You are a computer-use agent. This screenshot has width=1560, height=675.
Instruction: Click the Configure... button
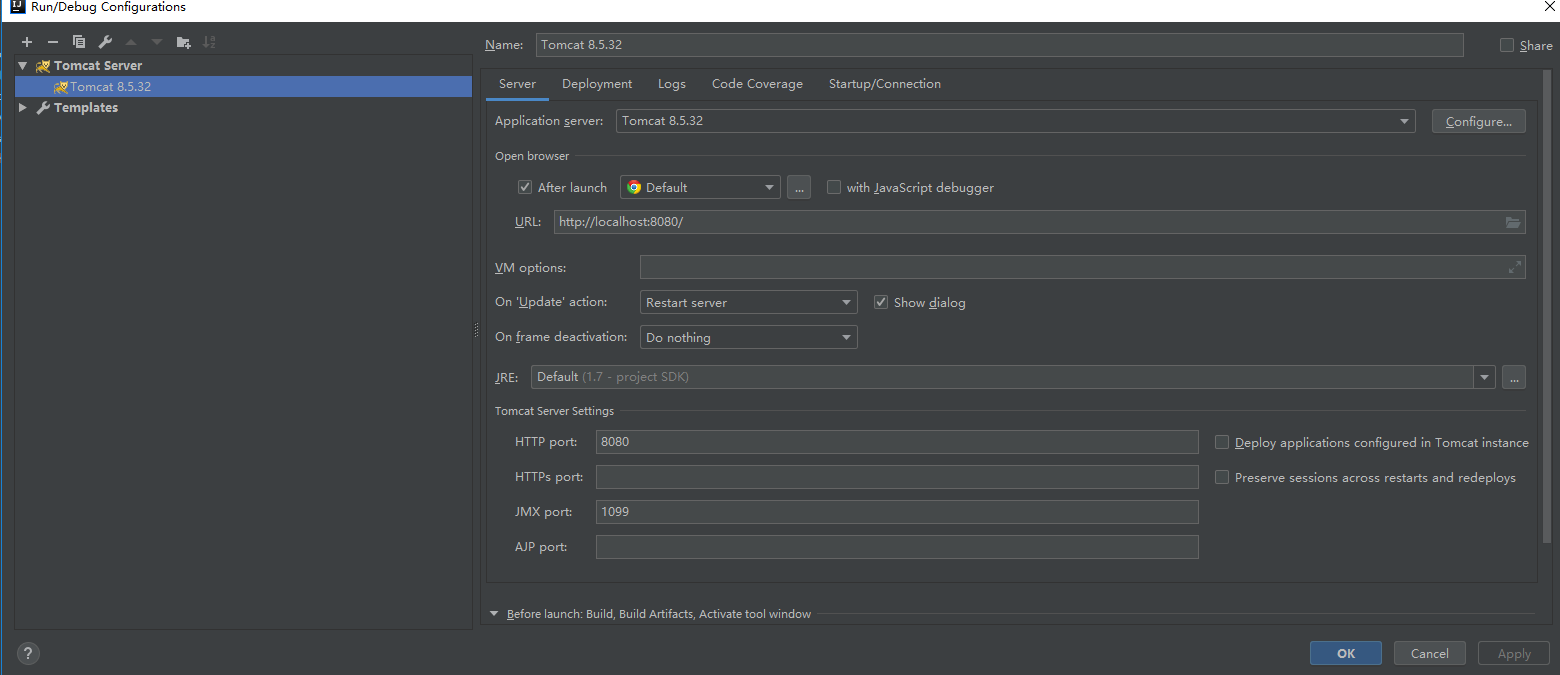(1479, 121)
